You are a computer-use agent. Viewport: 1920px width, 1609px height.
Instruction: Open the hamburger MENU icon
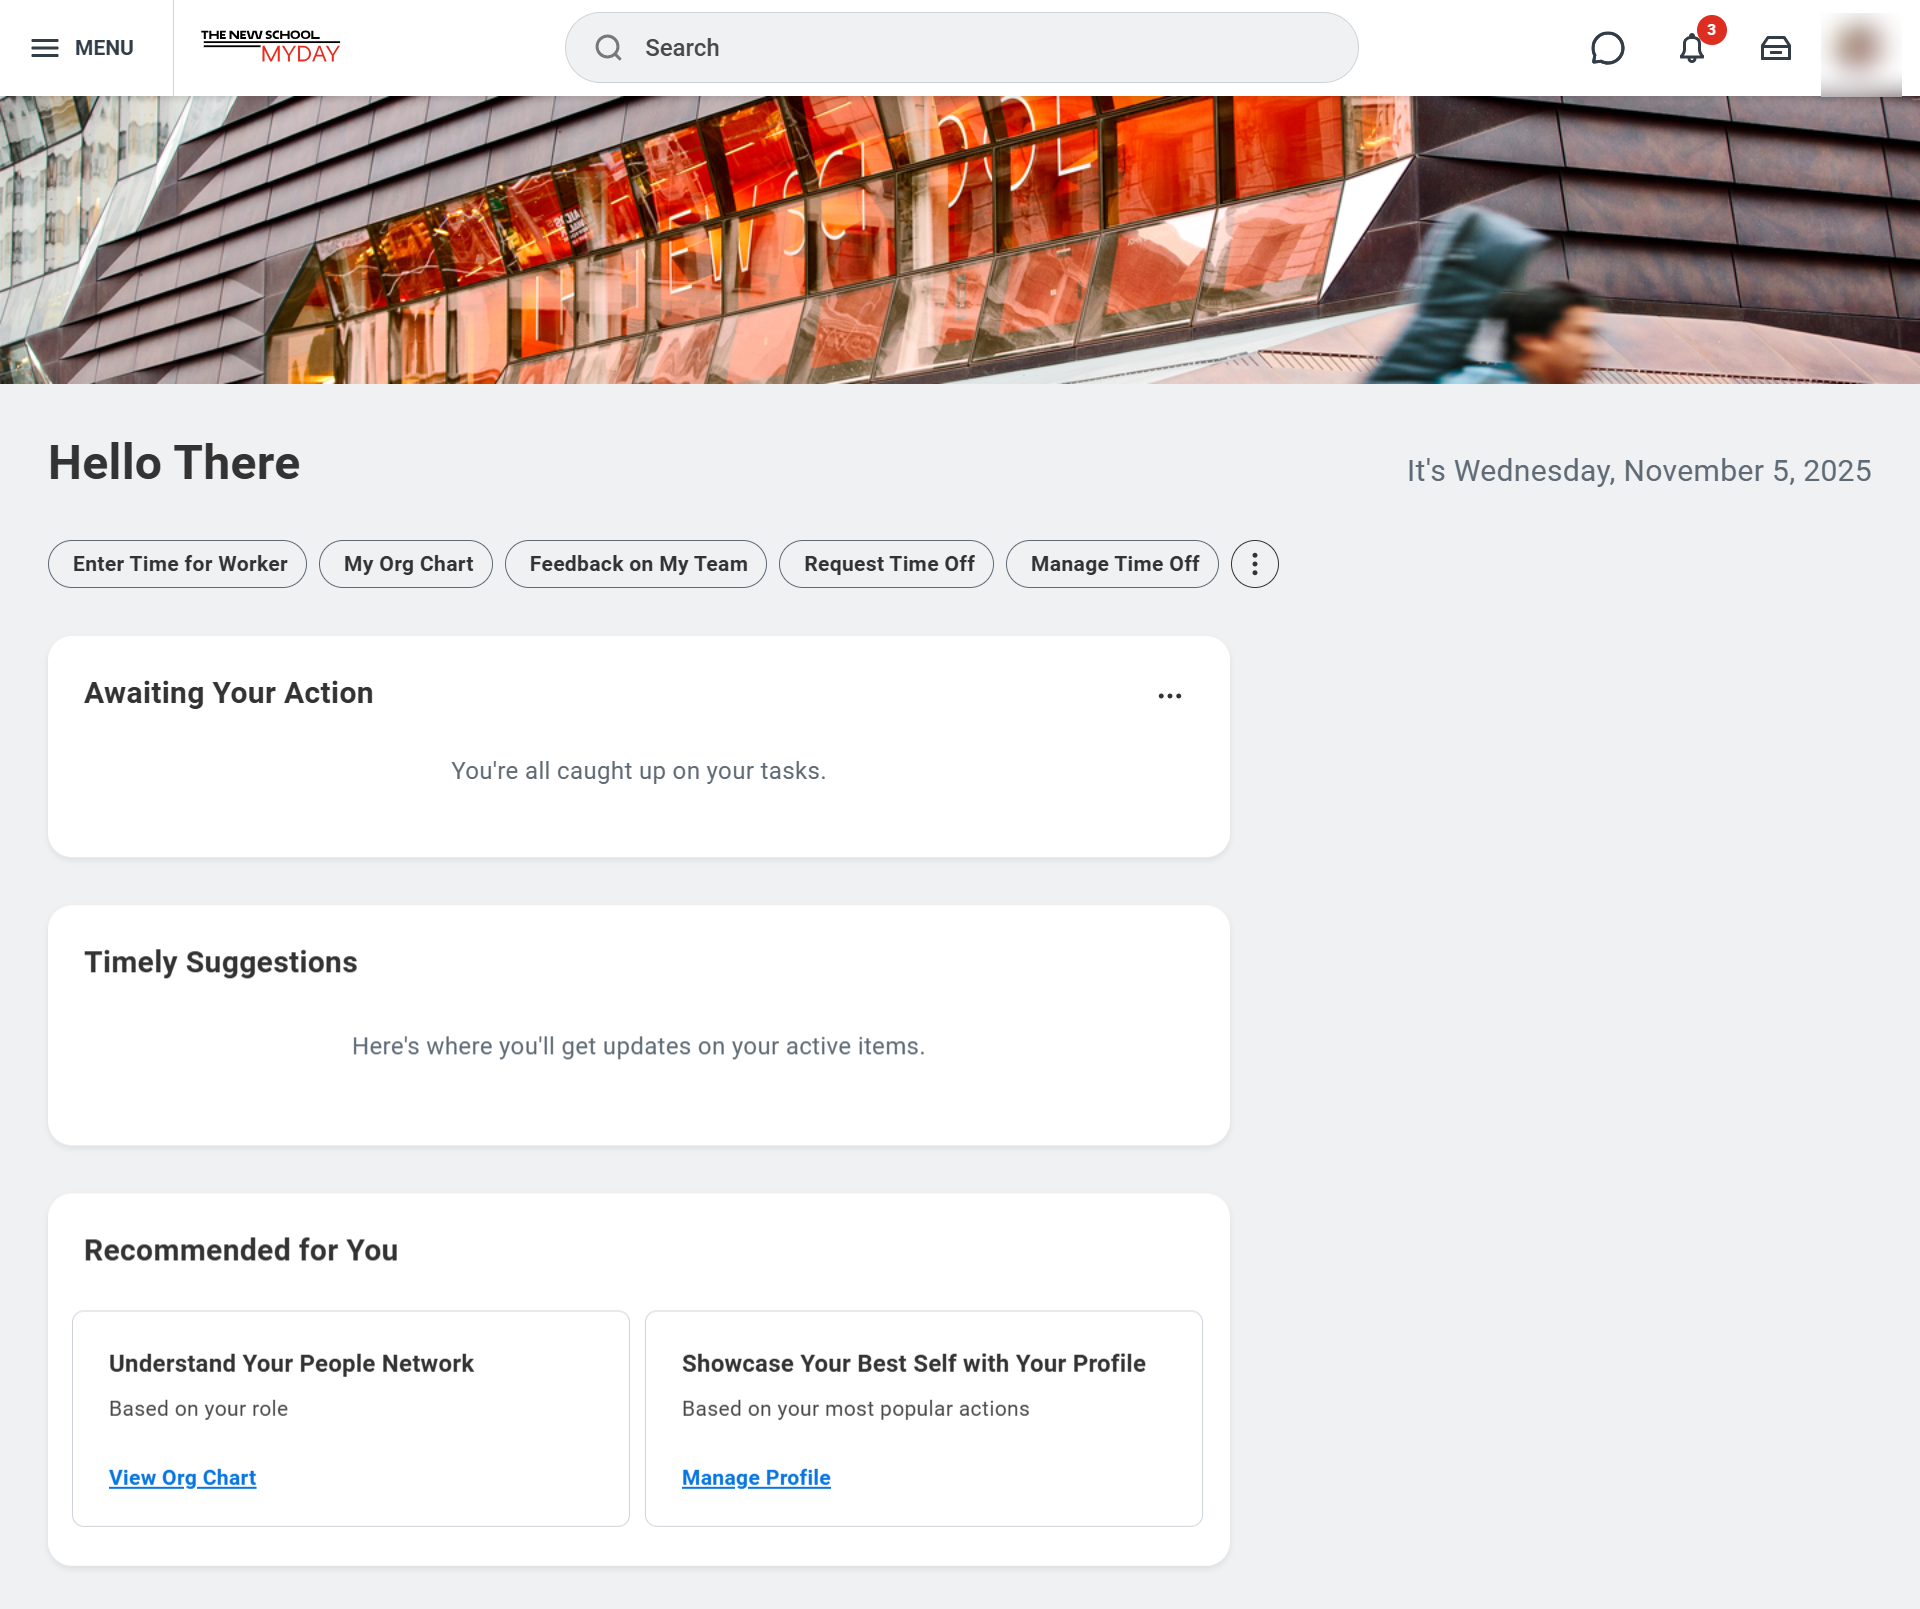pos(45,48)
